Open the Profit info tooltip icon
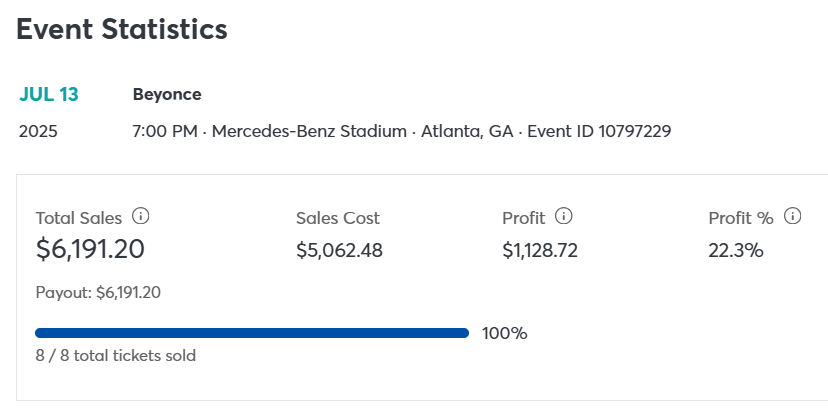The width and height of the screenshot is (828, 419). point(563,216)
